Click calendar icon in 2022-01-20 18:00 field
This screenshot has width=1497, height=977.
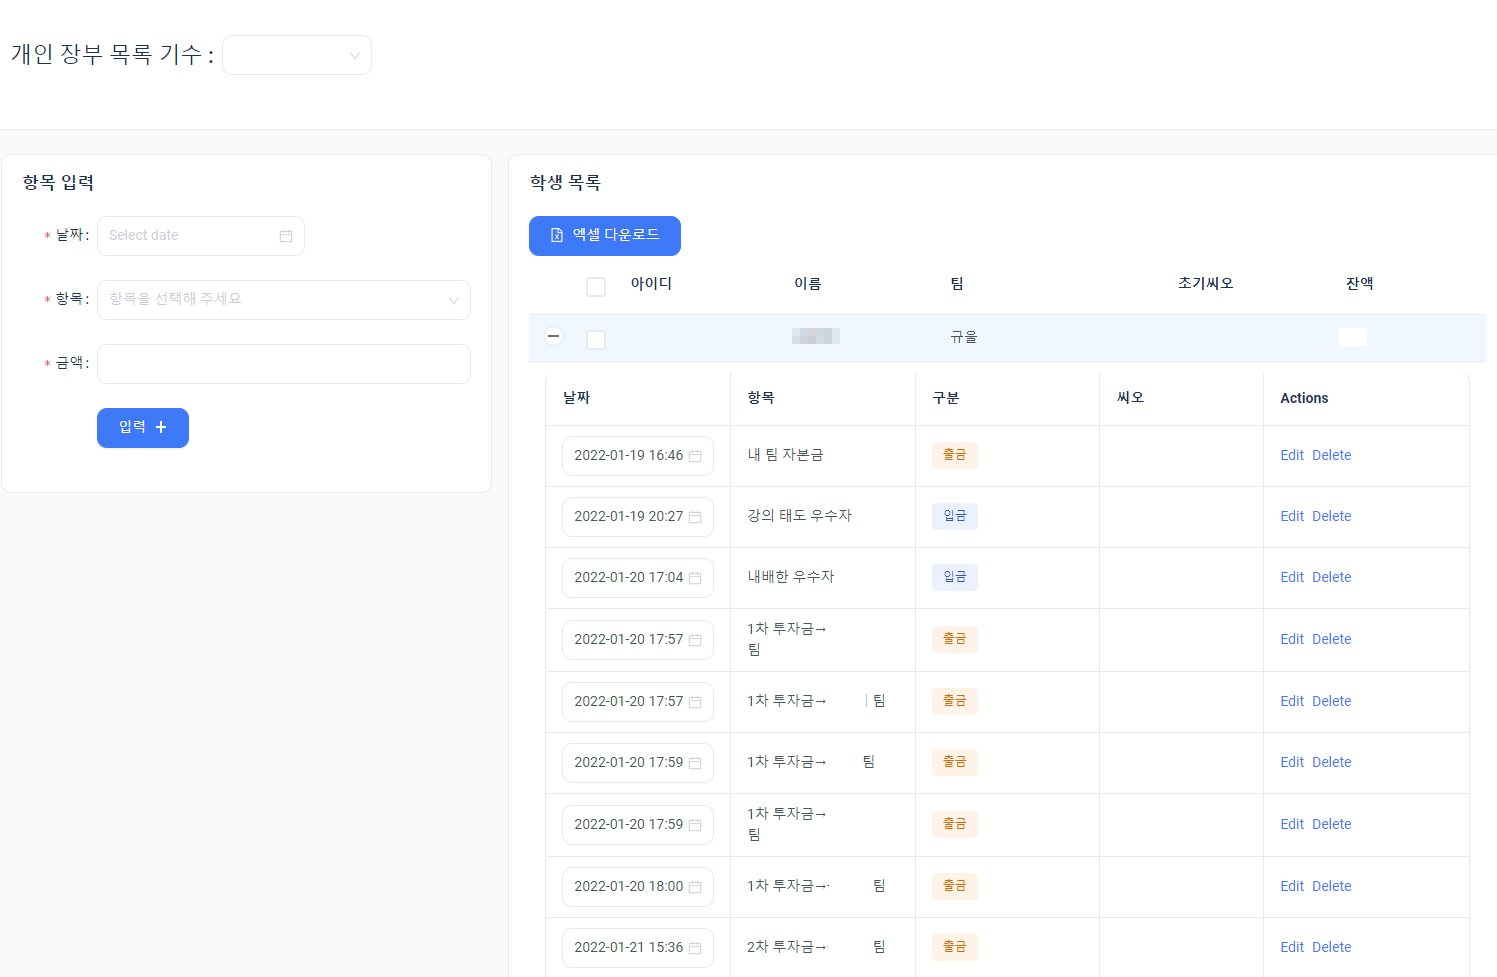pyautogui.click(x=695, y=887)
